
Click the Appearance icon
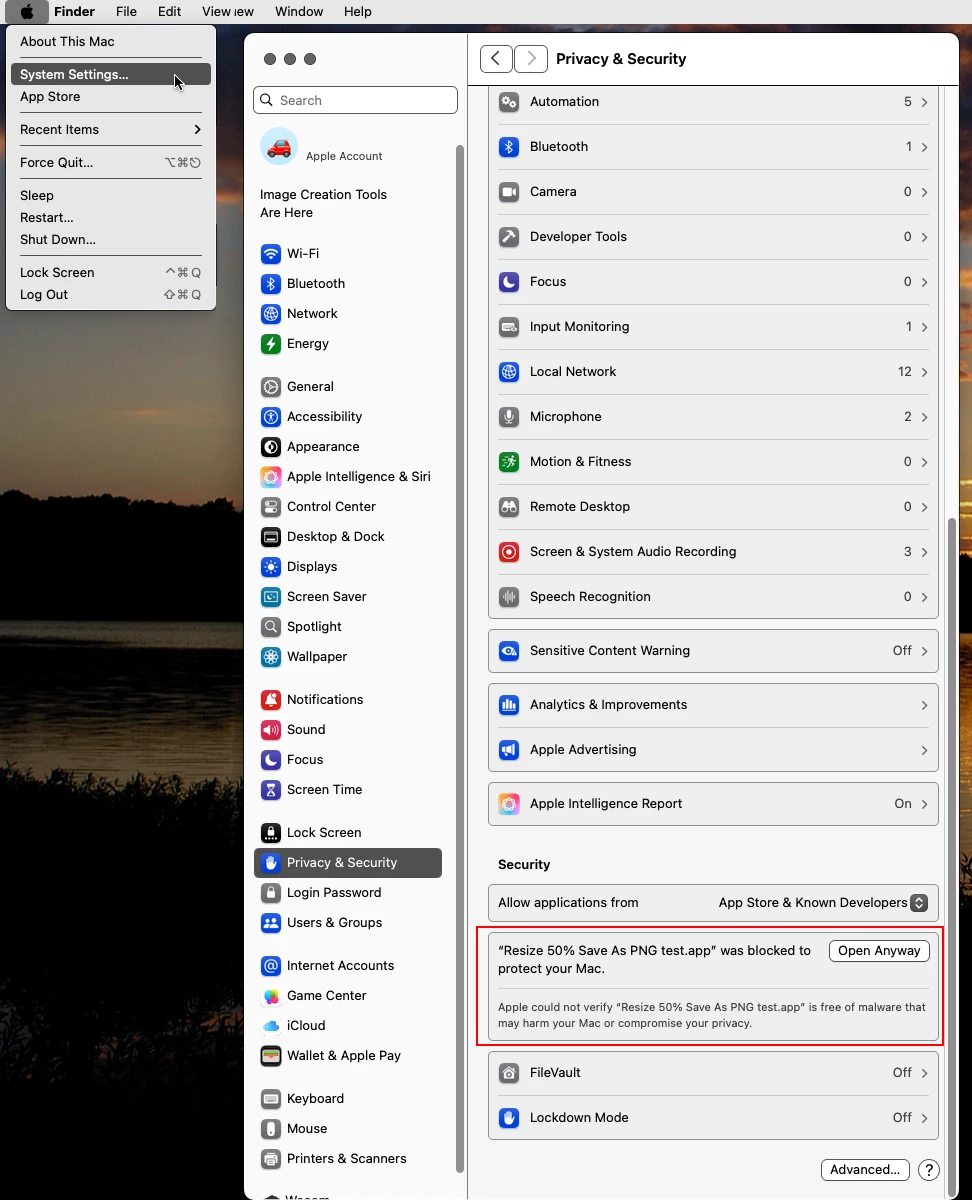[x=271, y=446]
